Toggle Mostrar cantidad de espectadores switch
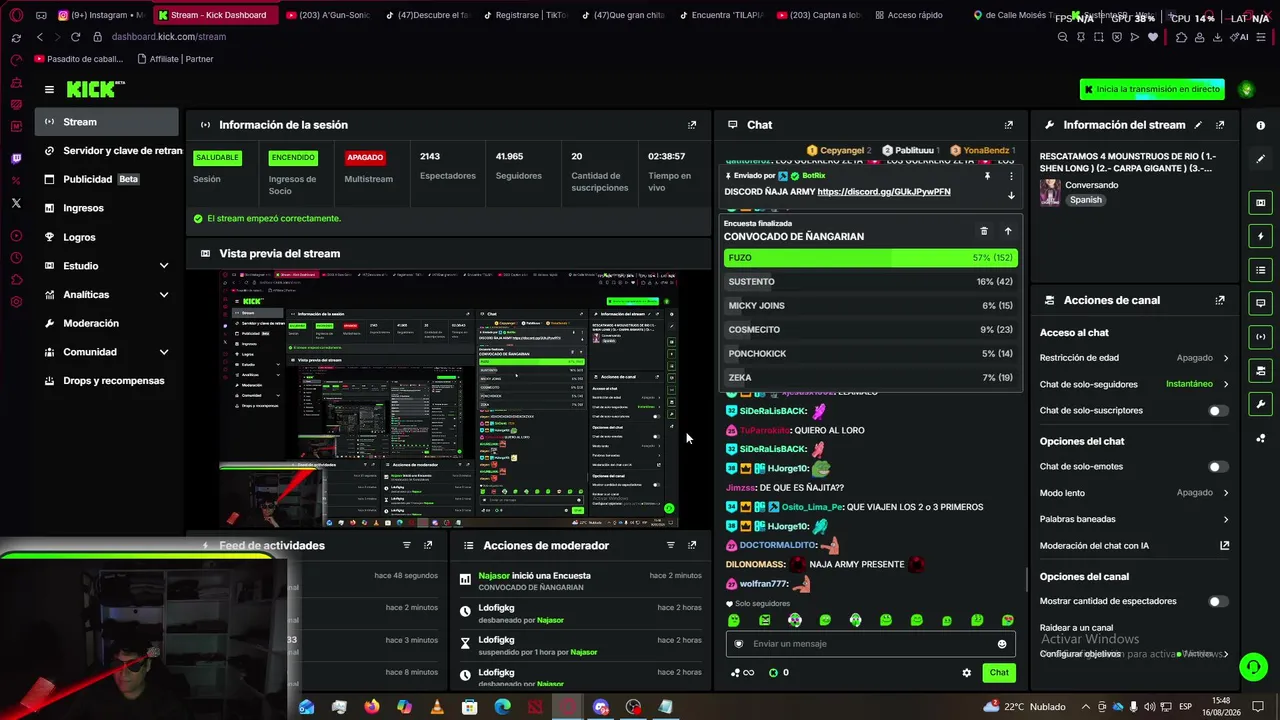The width and height of the screenshot is (1280, 720). coord(1218,602)
